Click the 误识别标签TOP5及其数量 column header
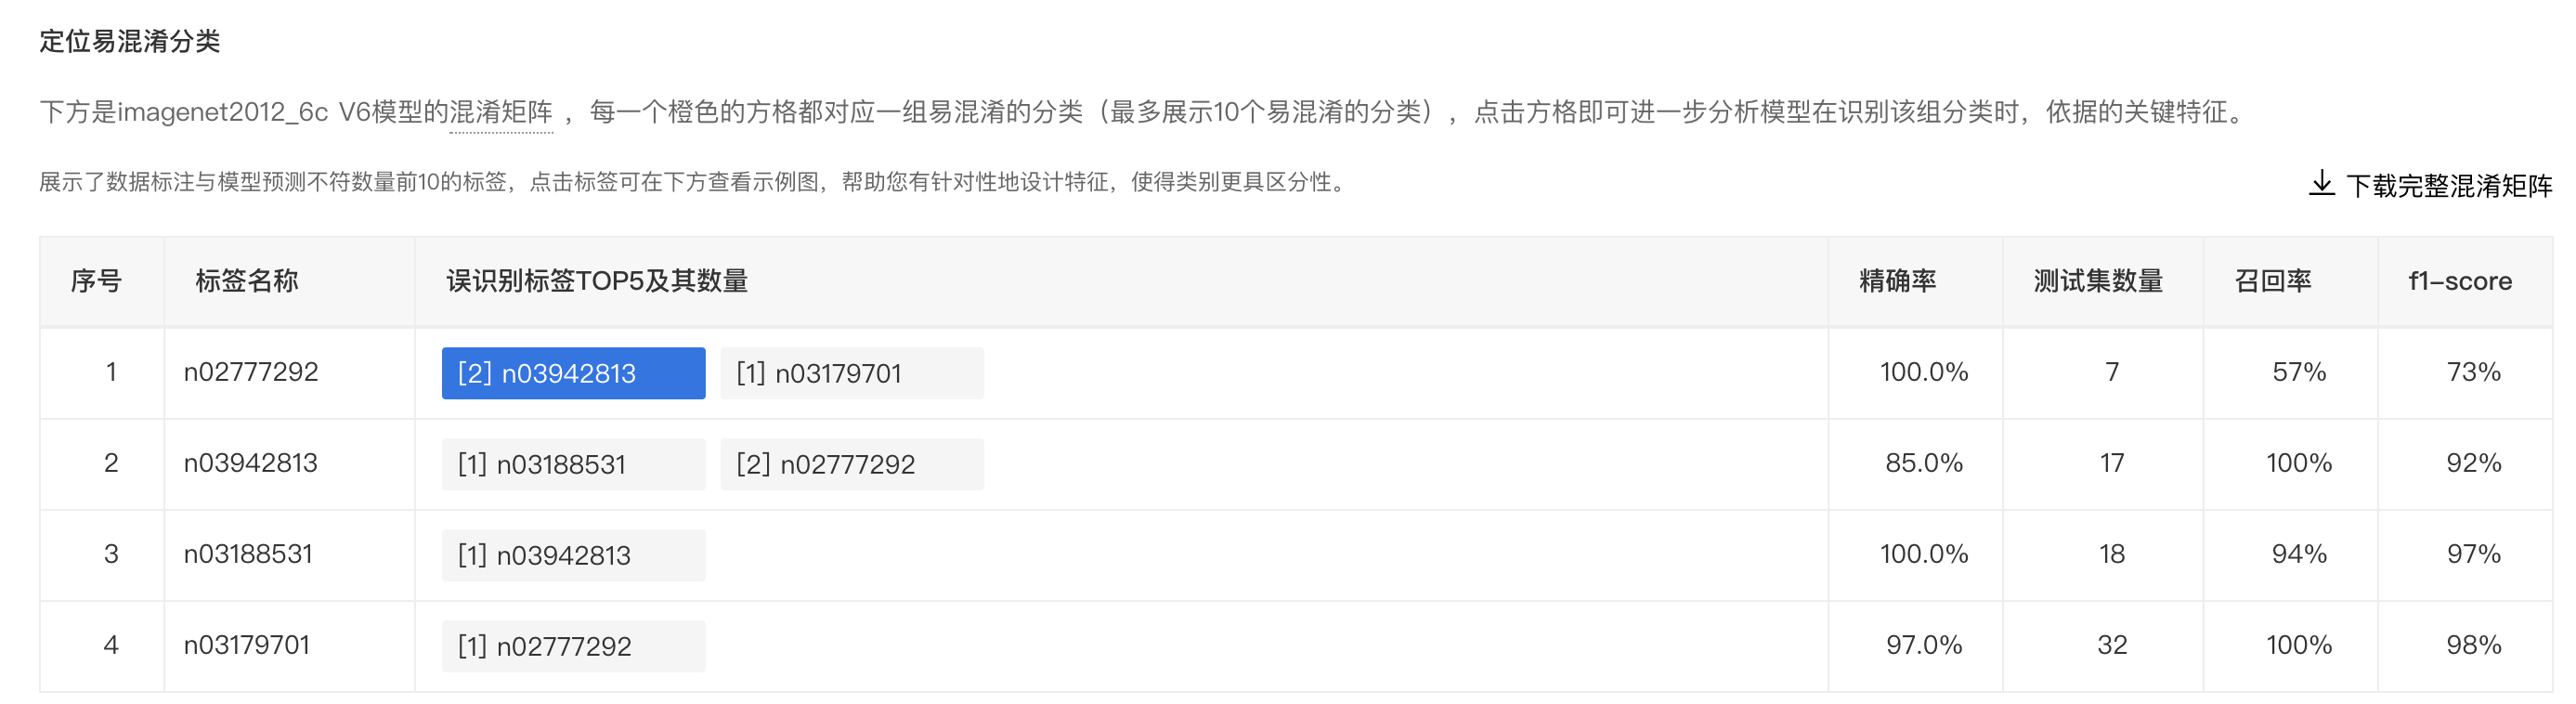The height and width of the screenshot is (704, 2576). 596,281
